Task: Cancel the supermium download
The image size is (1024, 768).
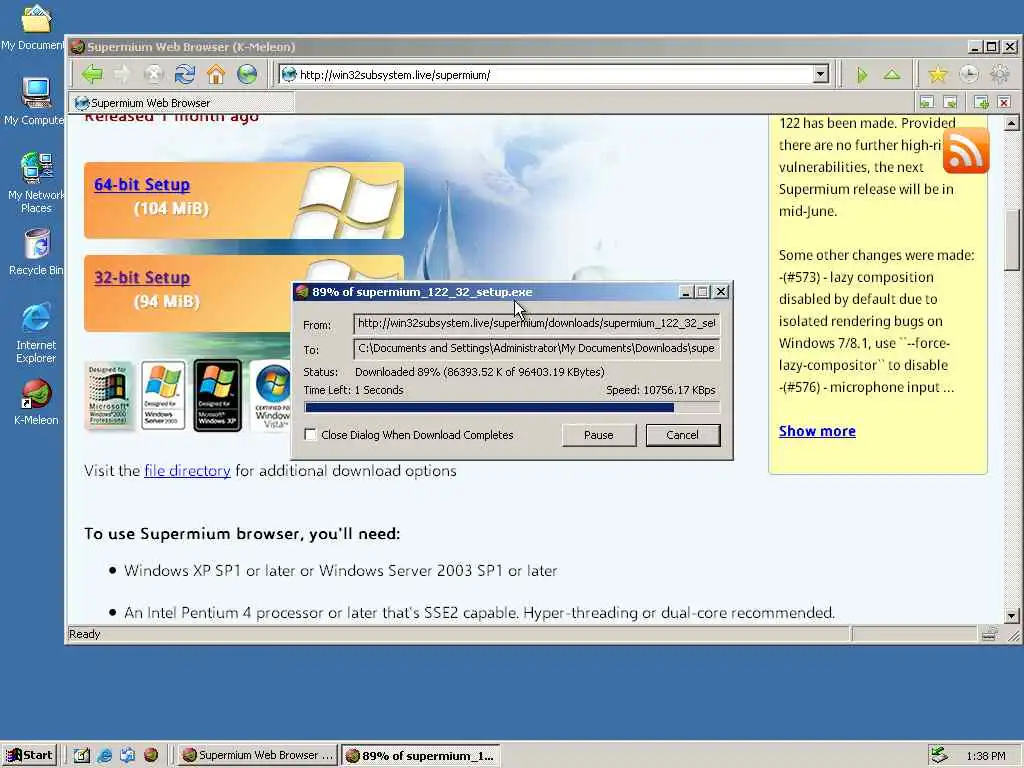Action: tap(682, 435)
